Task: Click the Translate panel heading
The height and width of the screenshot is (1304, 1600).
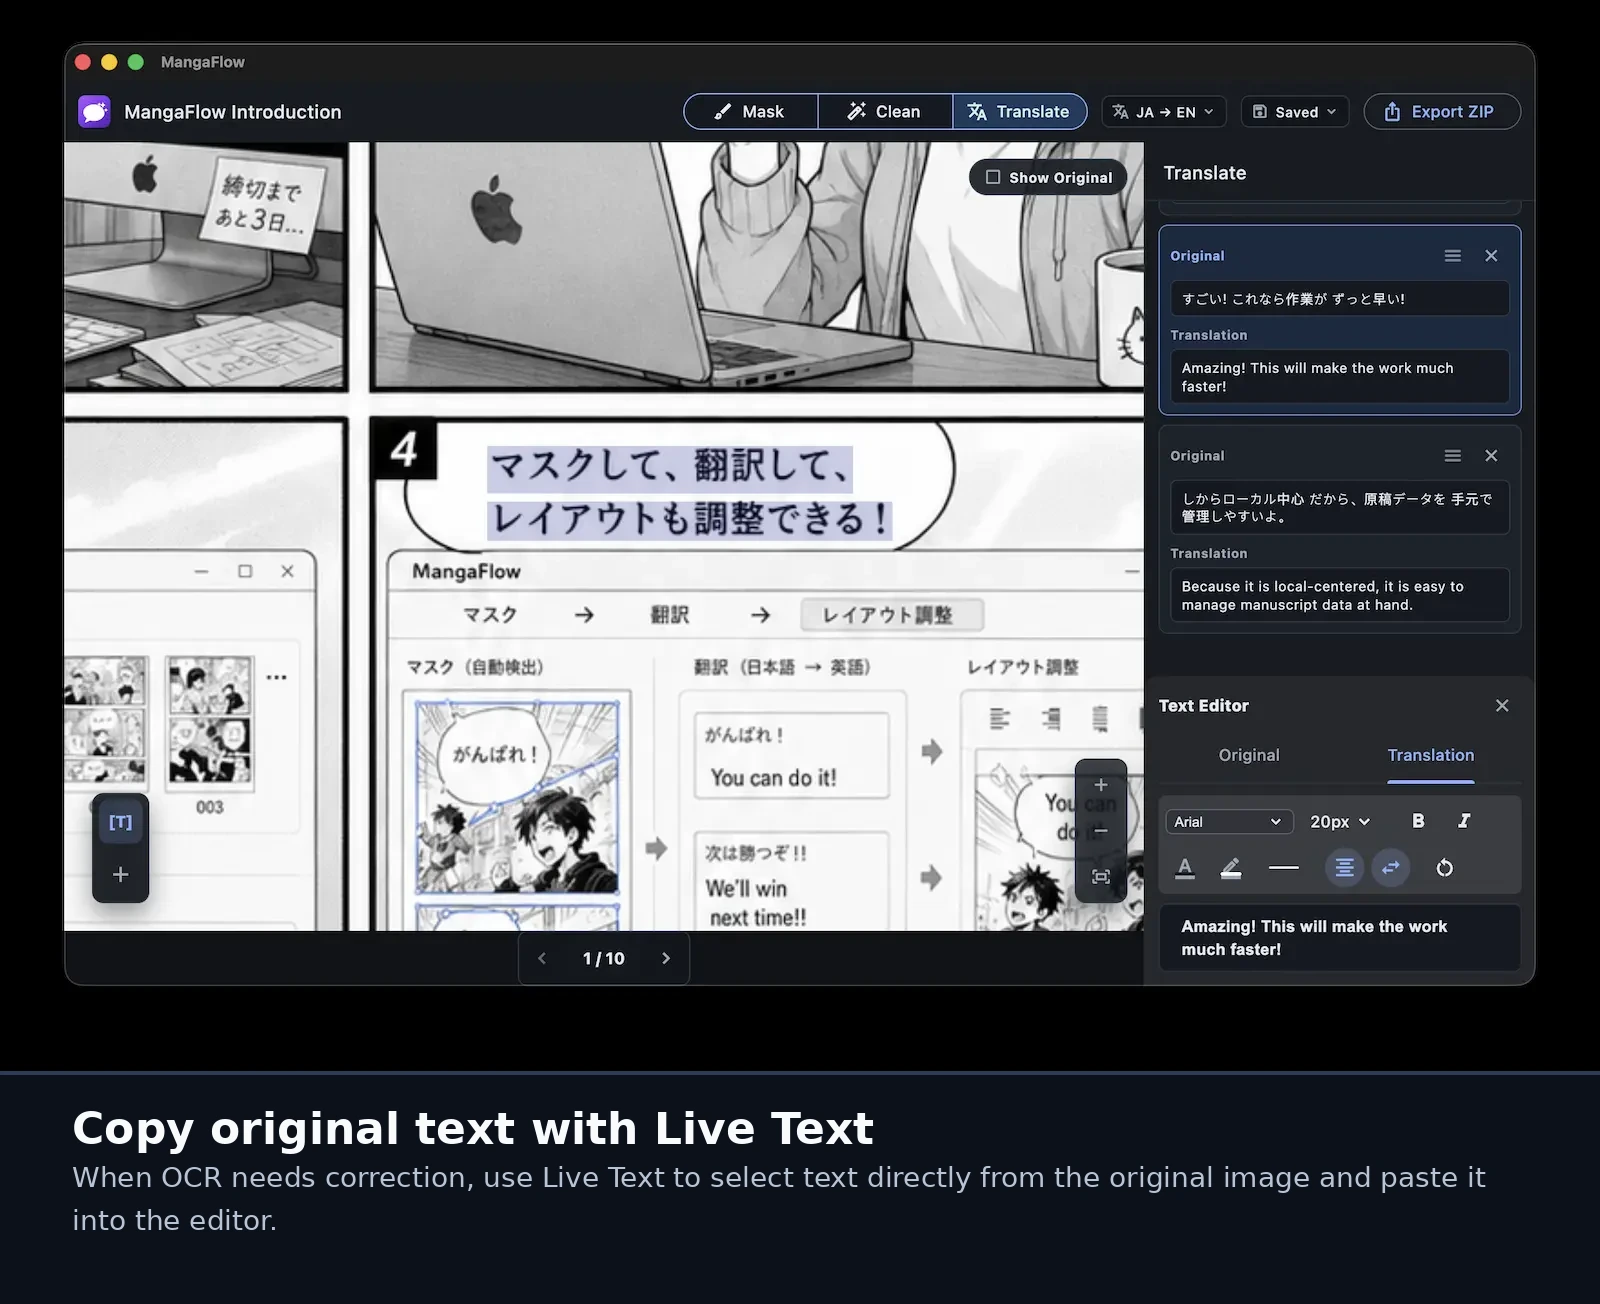Action: pyautogui.click(x=1205, y=173)
